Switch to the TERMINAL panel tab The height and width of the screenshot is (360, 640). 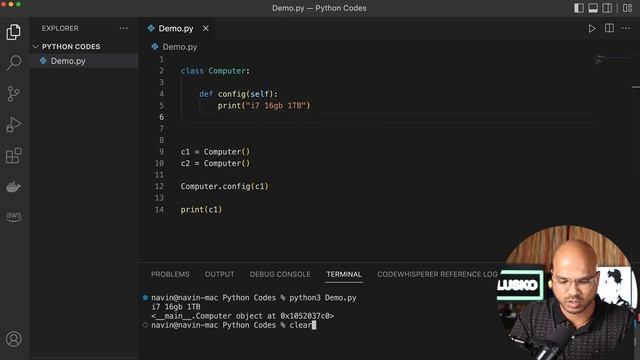click(344, 274)
